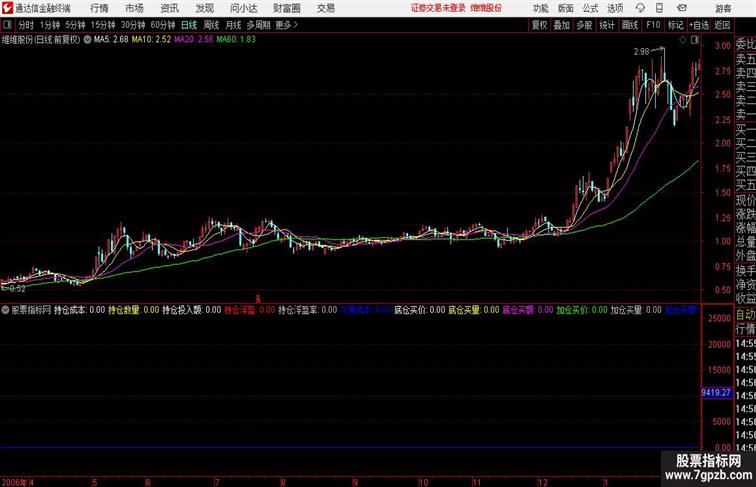Click the 持仓成本: 0.00 indicator field
The image size is (756, 487).
pos(79,310)
